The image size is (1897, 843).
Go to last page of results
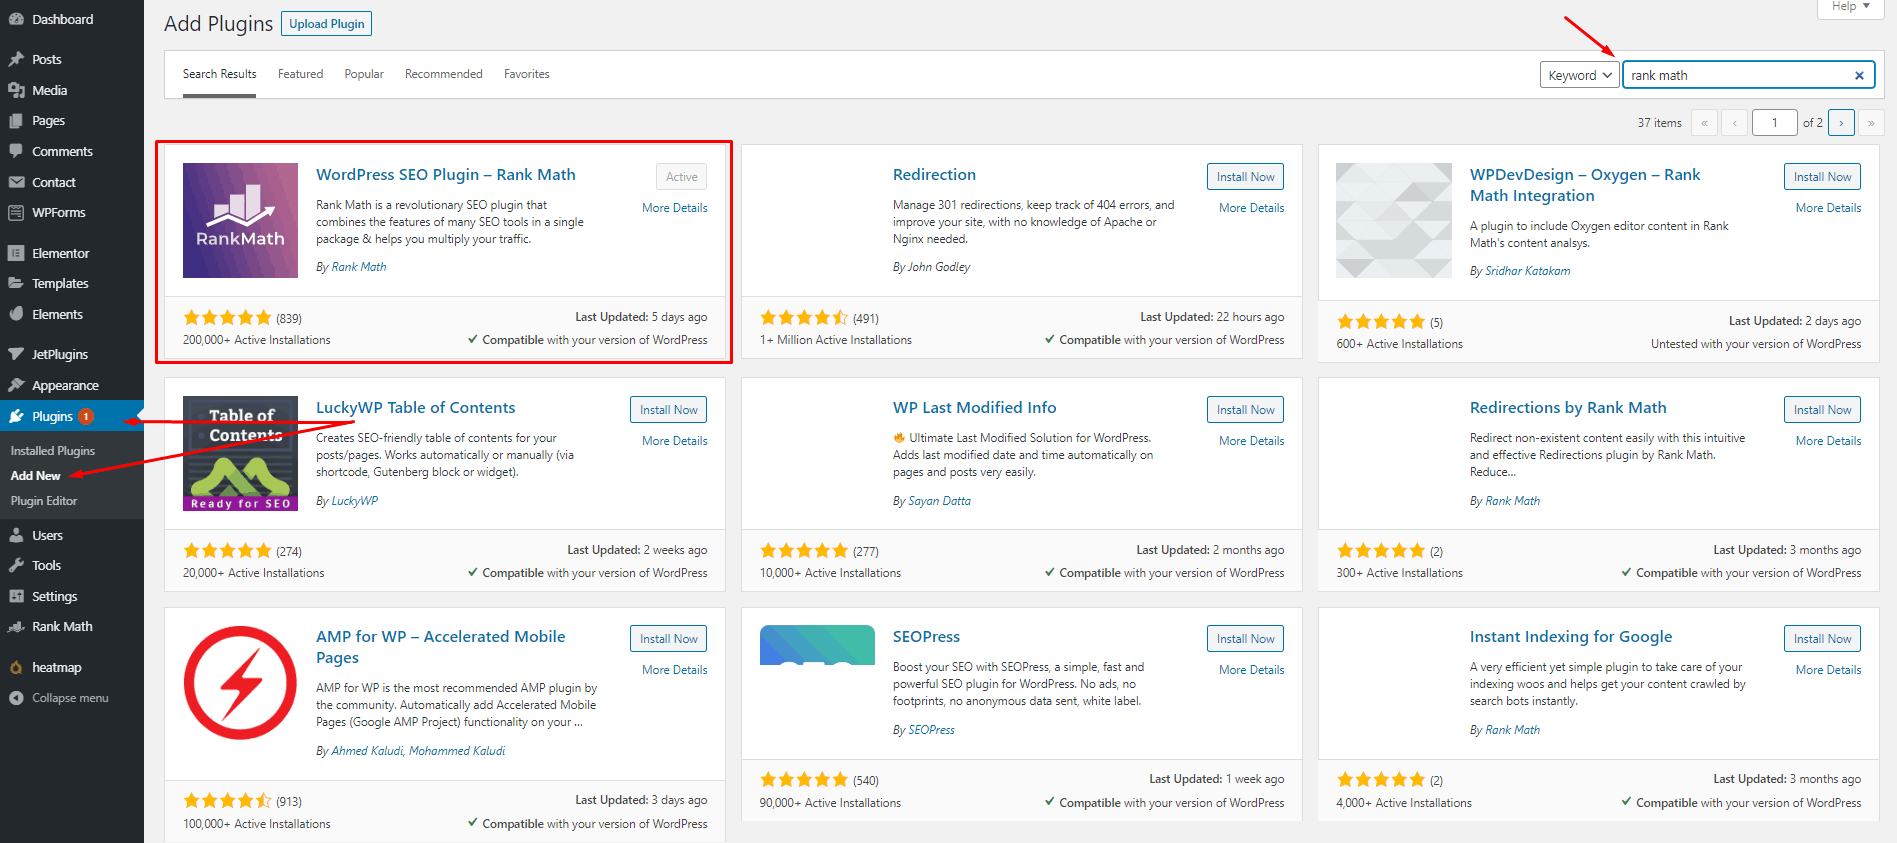pos(1871,123)
